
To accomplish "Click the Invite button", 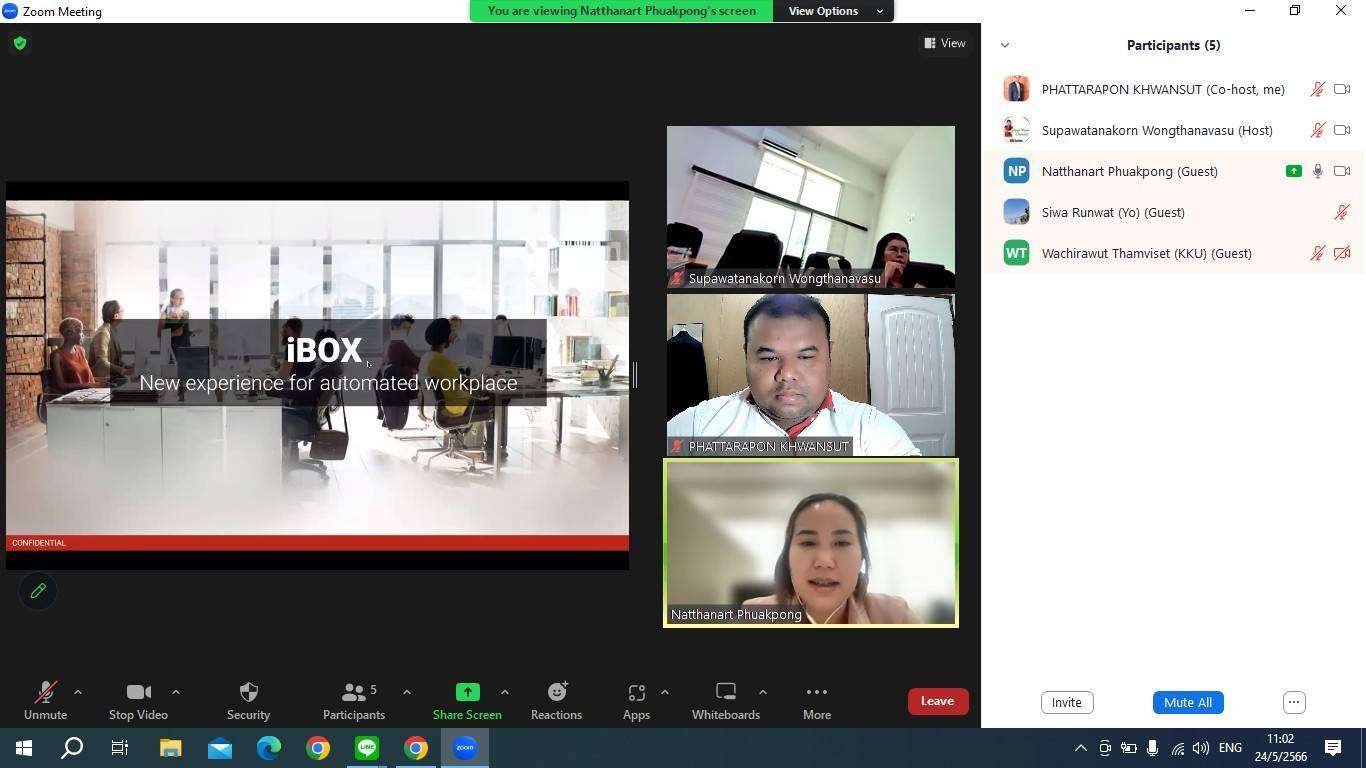I will point(1067,702).
